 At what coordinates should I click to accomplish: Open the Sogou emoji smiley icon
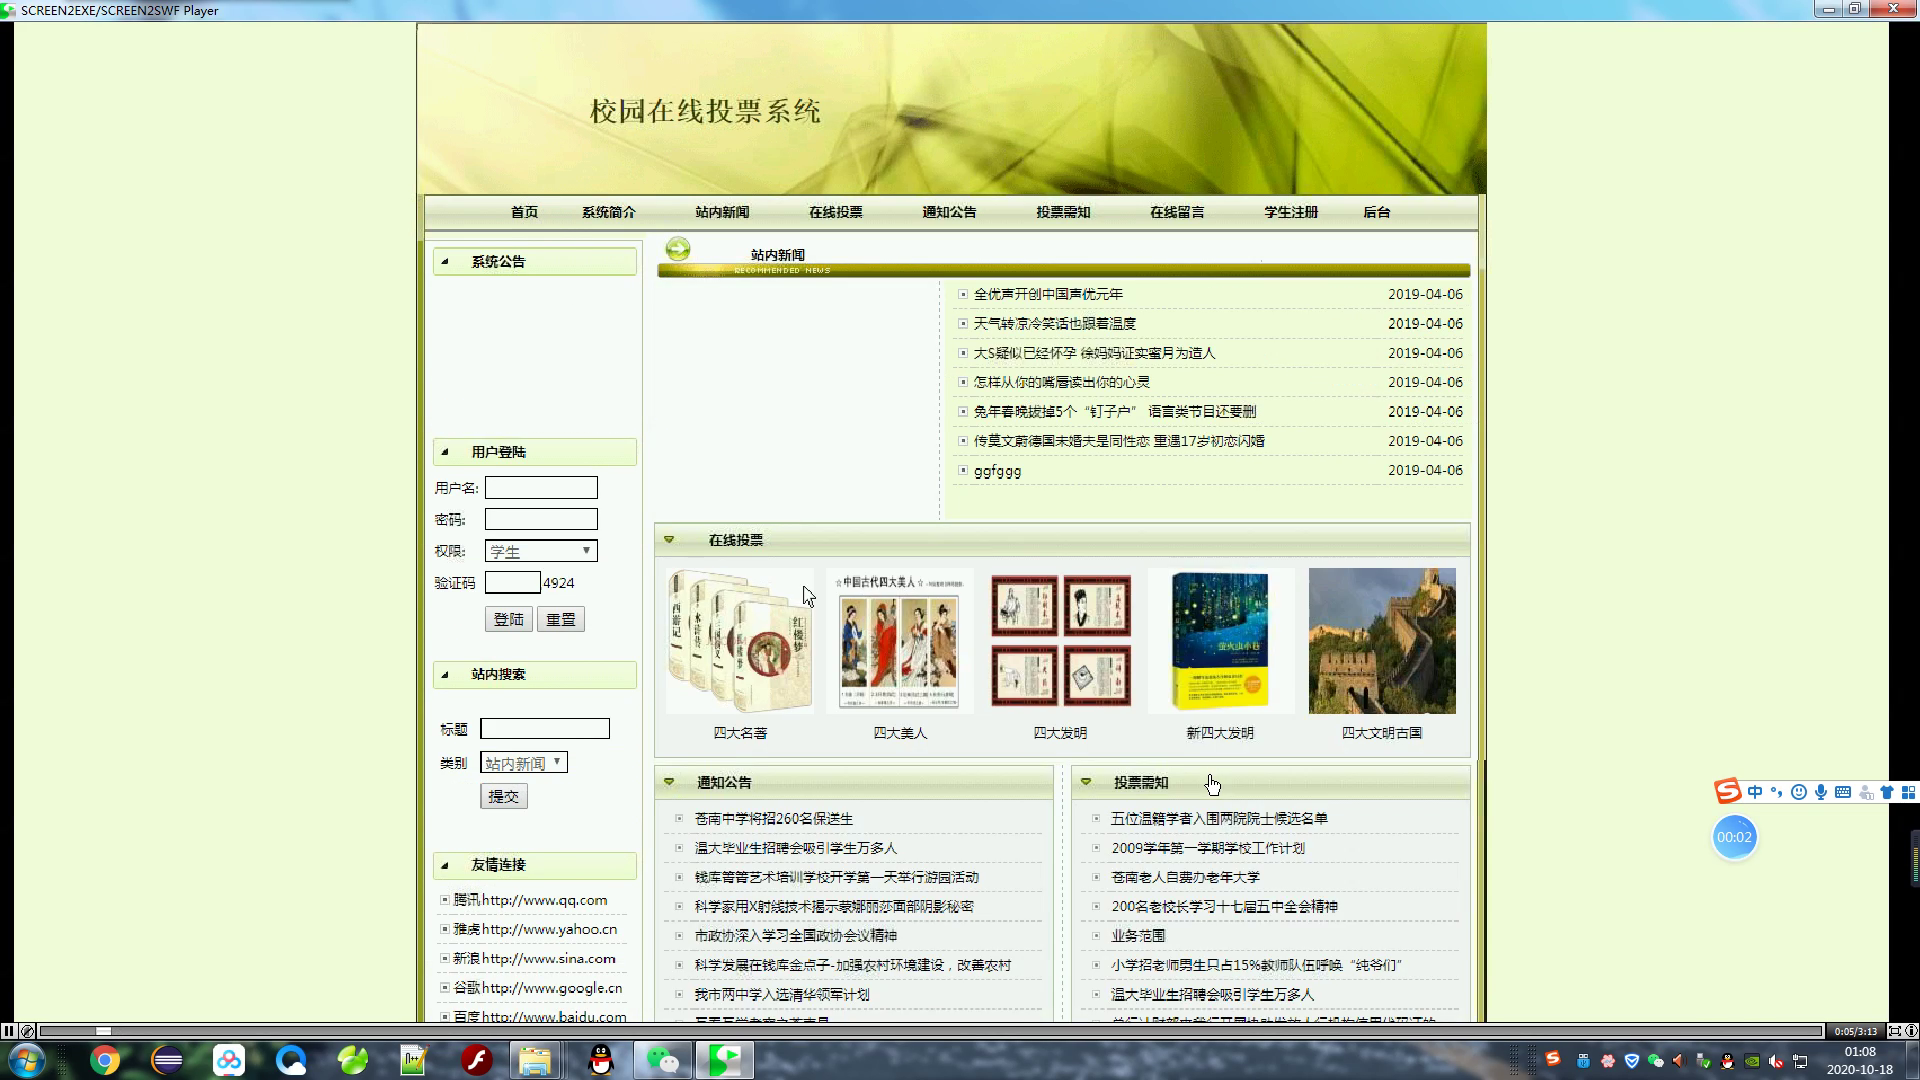[x=1799, y=792]
